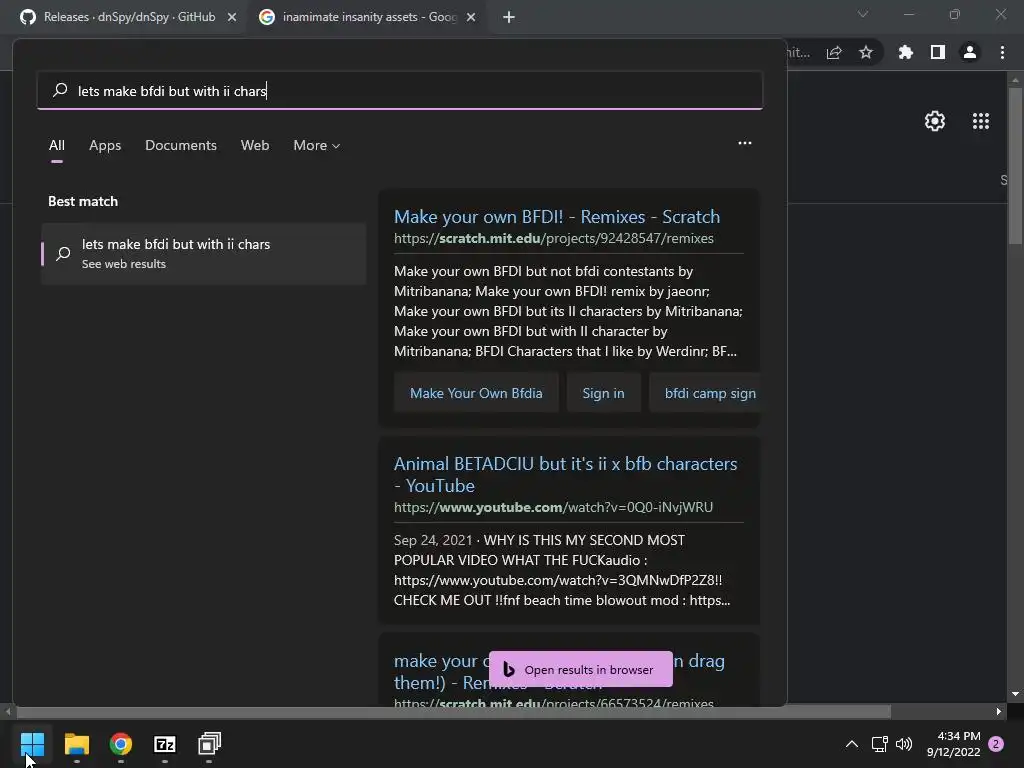This screenshot has width=1024, height=768.
Task: Open the Chrome profile avatar icon
Action: pos(970,52)
